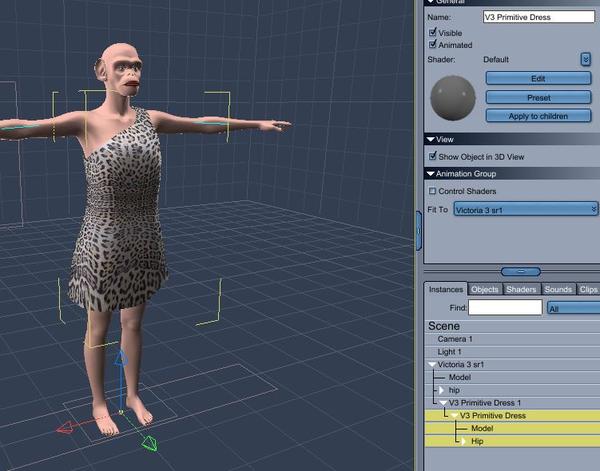
Task: Collapse the Victoria 3 sr1 tree node
Action: pyautogui.click(x=432, y=365)
